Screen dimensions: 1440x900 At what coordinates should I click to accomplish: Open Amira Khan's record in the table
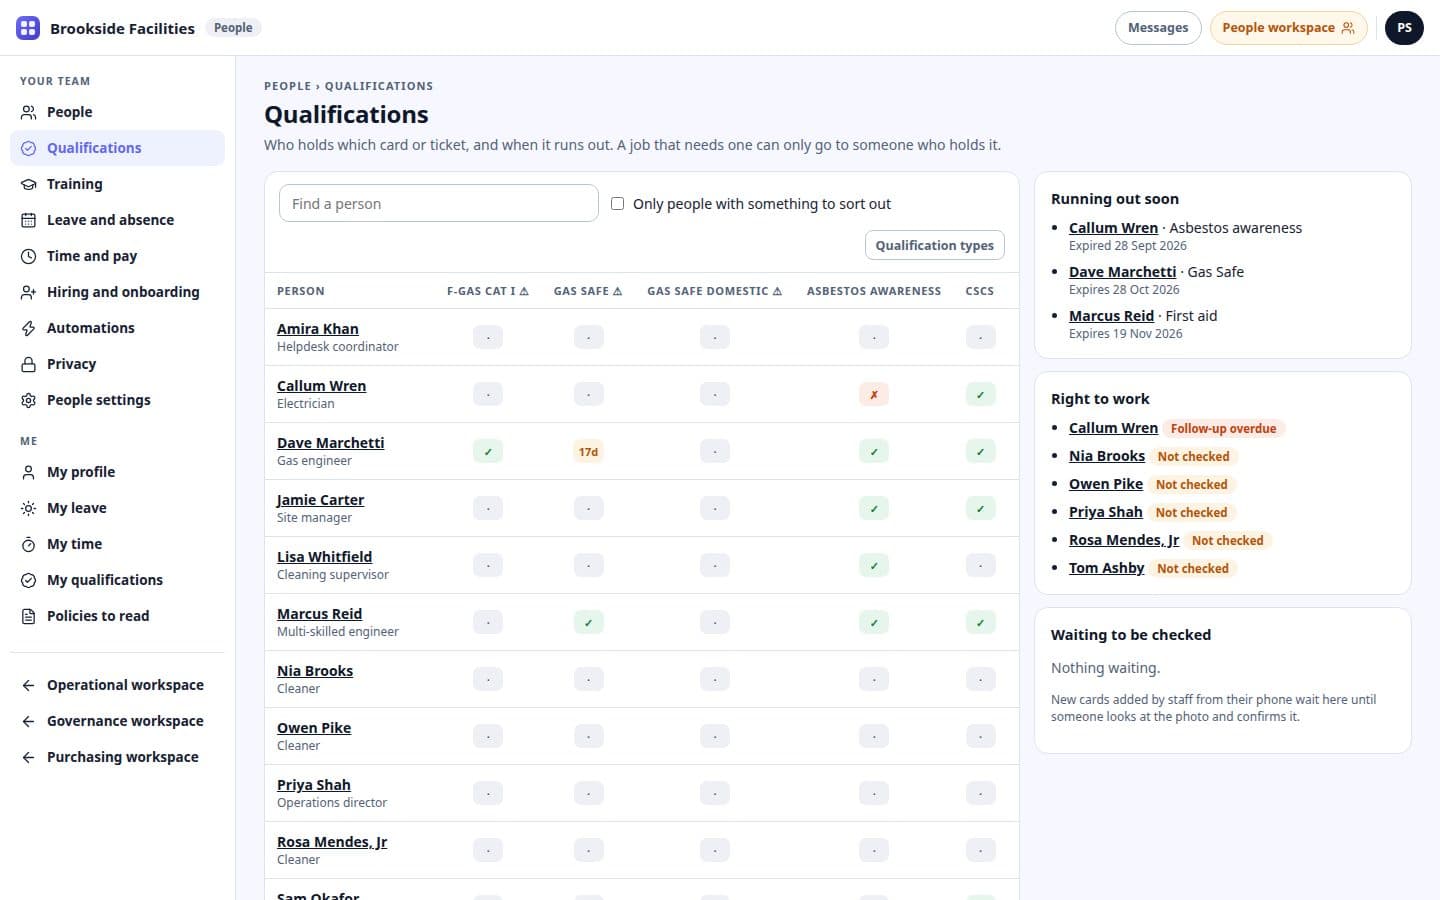coord(317,329)
